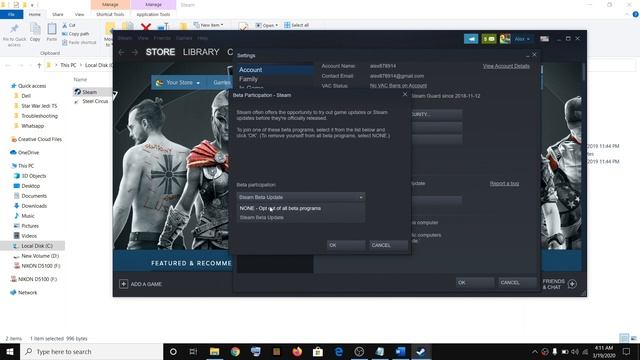640x360 pixels.
Task: Expand the Alex account name dropdown
Action: [522, 39]
